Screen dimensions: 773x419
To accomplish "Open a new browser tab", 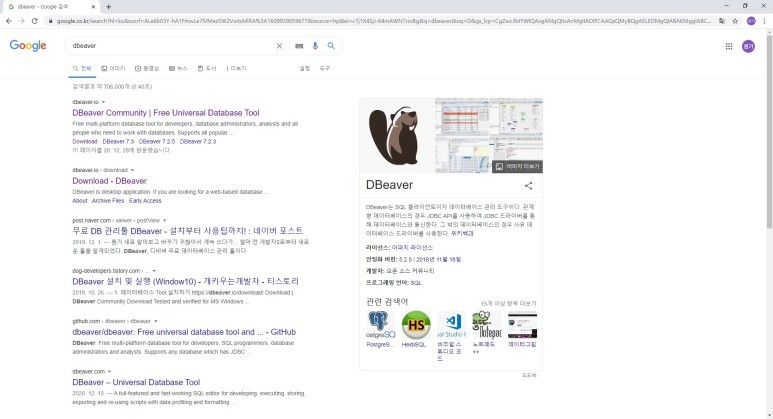I will pyautogui.click(x=108, y=6).
